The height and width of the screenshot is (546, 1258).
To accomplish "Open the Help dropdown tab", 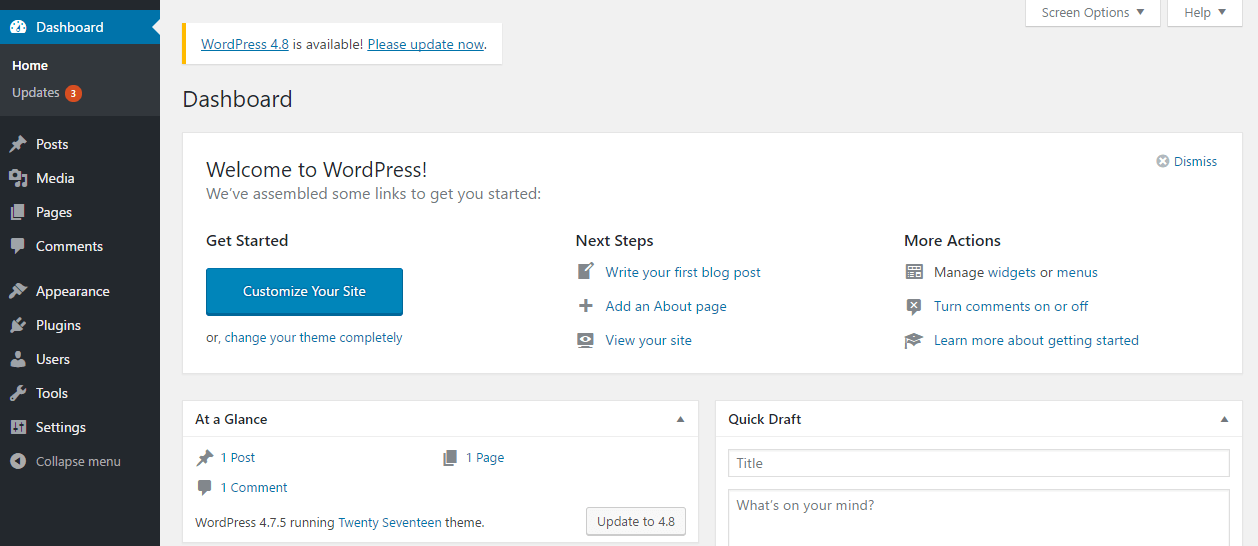I will (1205, 13).
